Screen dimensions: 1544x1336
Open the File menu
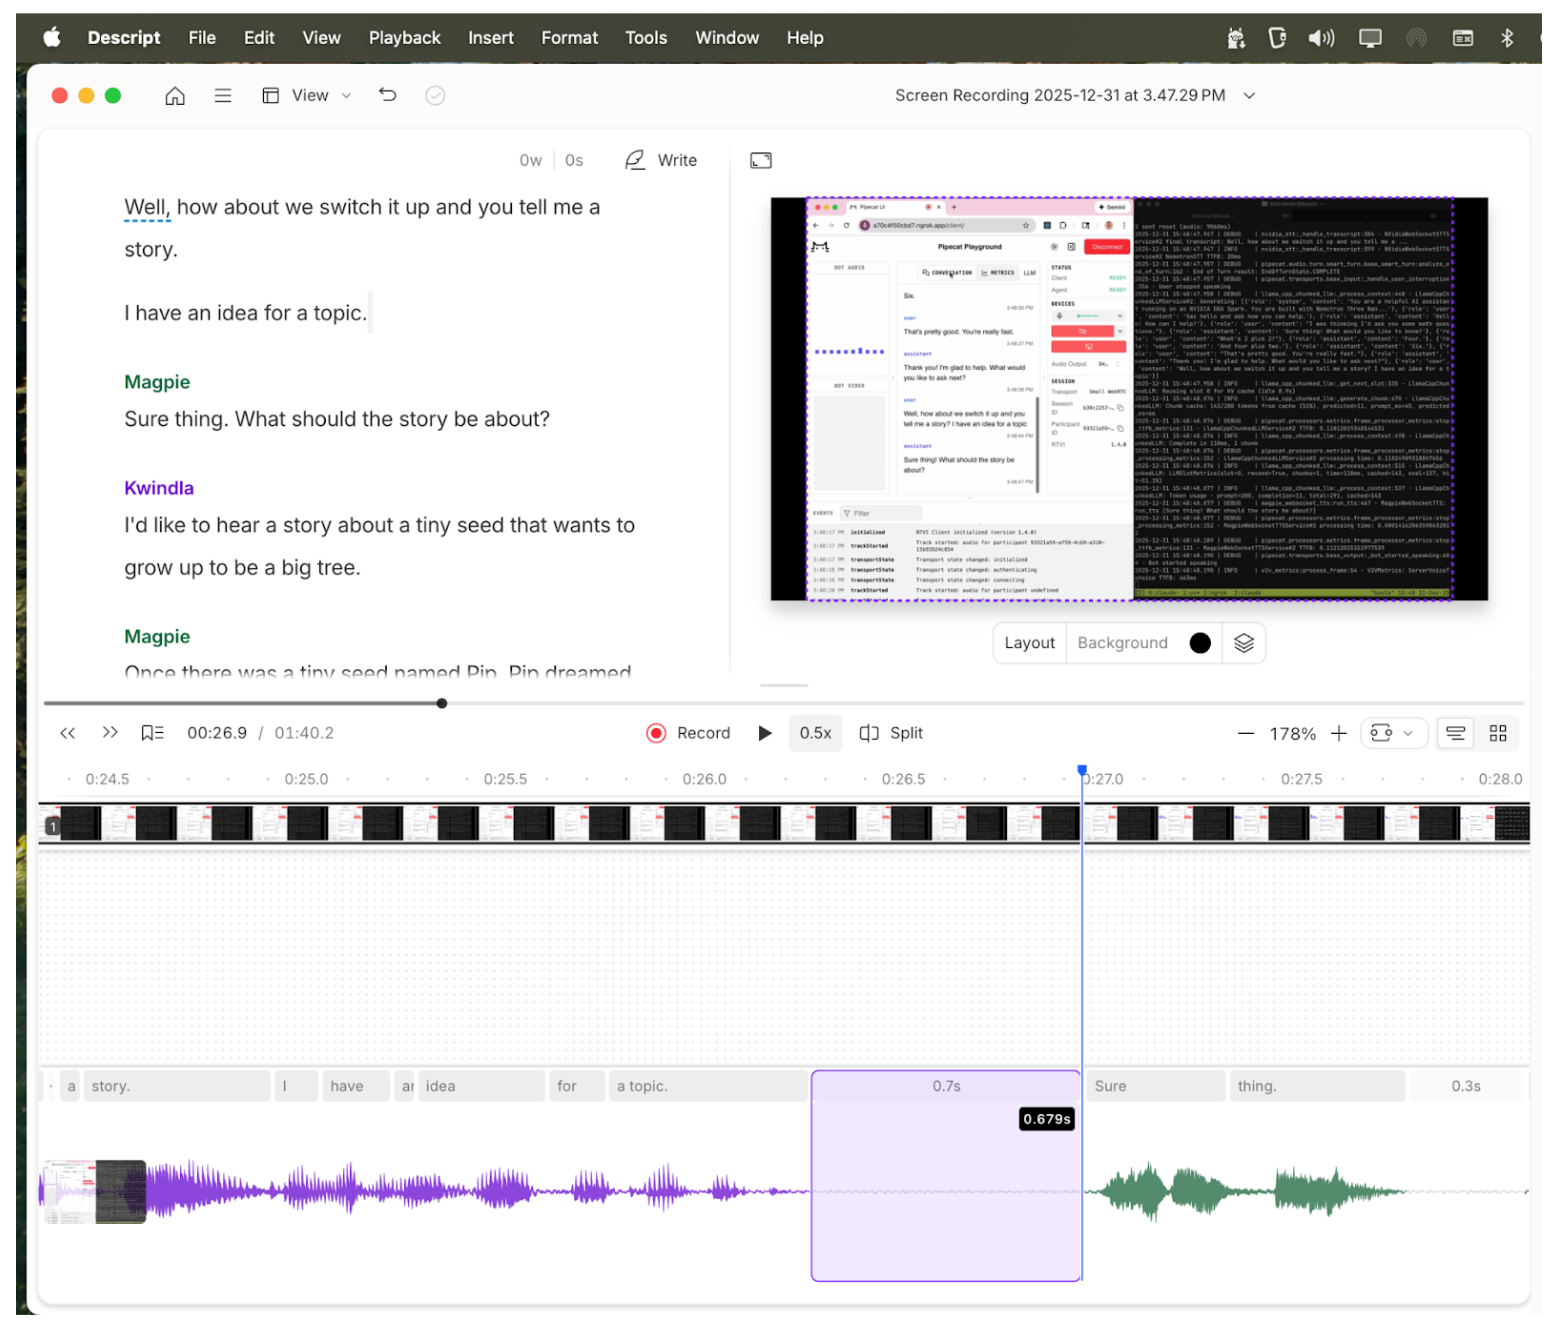(202, 38)
